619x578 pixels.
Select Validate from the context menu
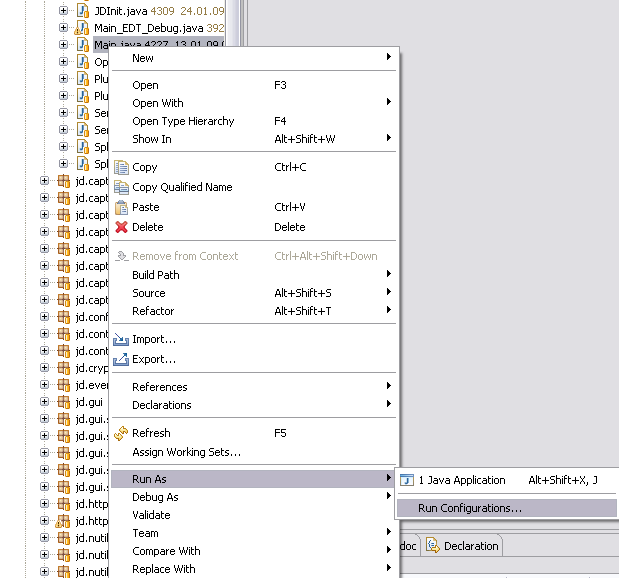151,515
